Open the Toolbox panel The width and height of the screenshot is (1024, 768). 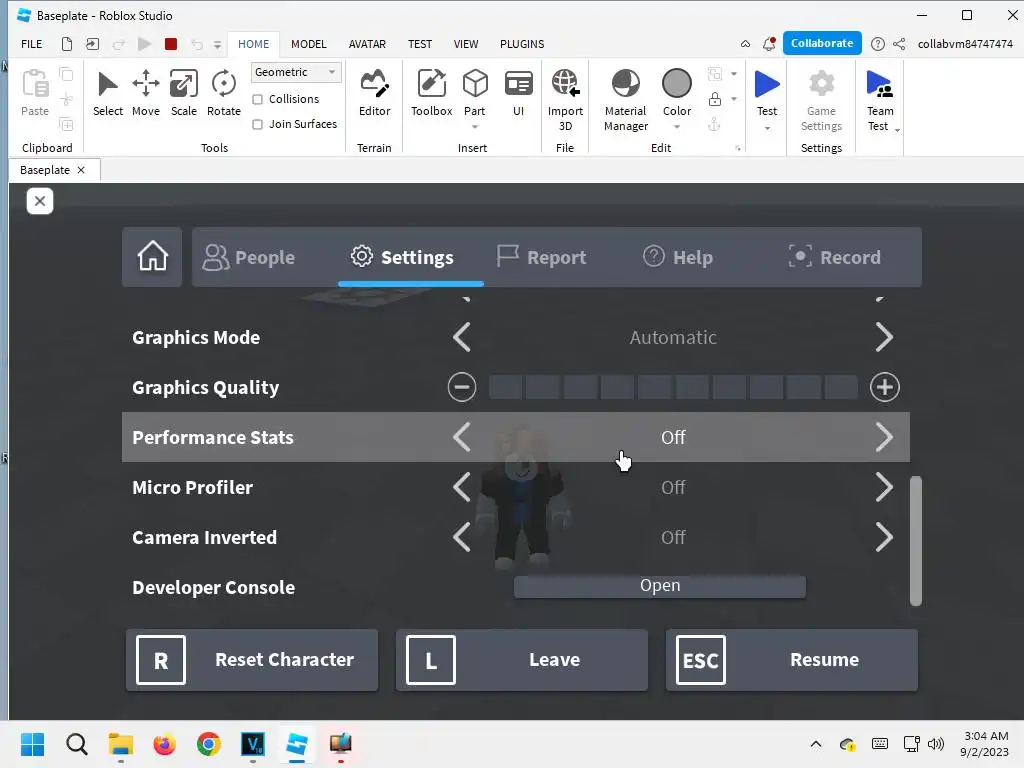pos(431,93)
